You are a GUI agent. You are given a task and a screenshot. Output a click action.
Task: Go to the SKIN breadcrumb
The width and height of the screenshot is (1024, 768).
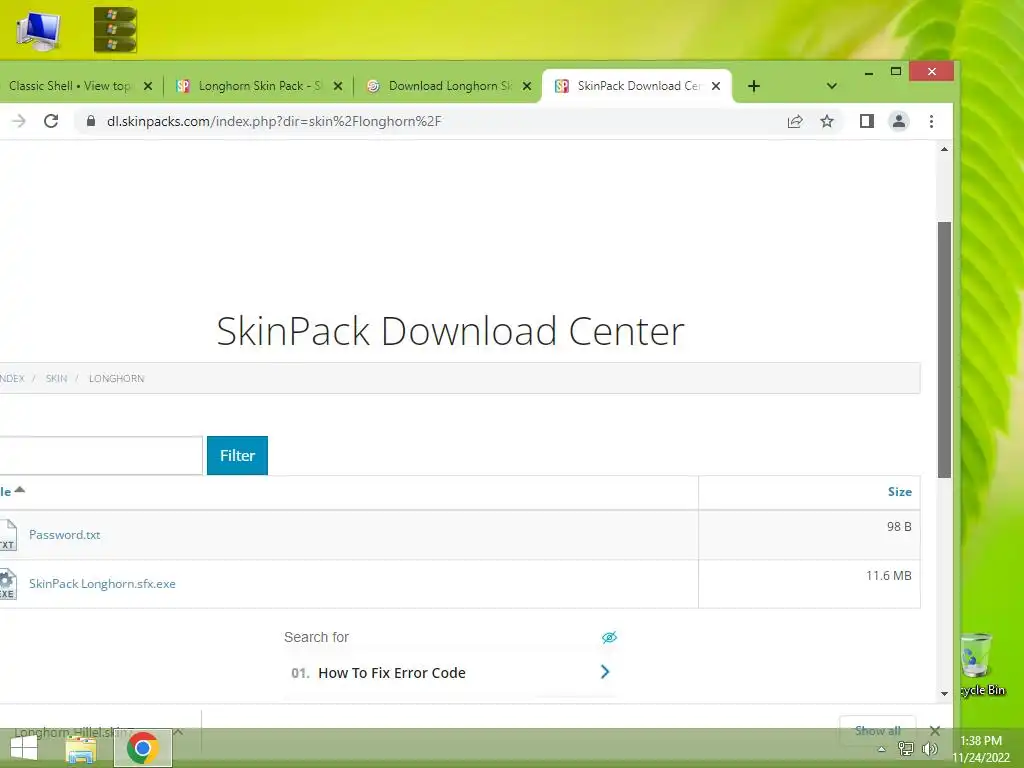56,379
